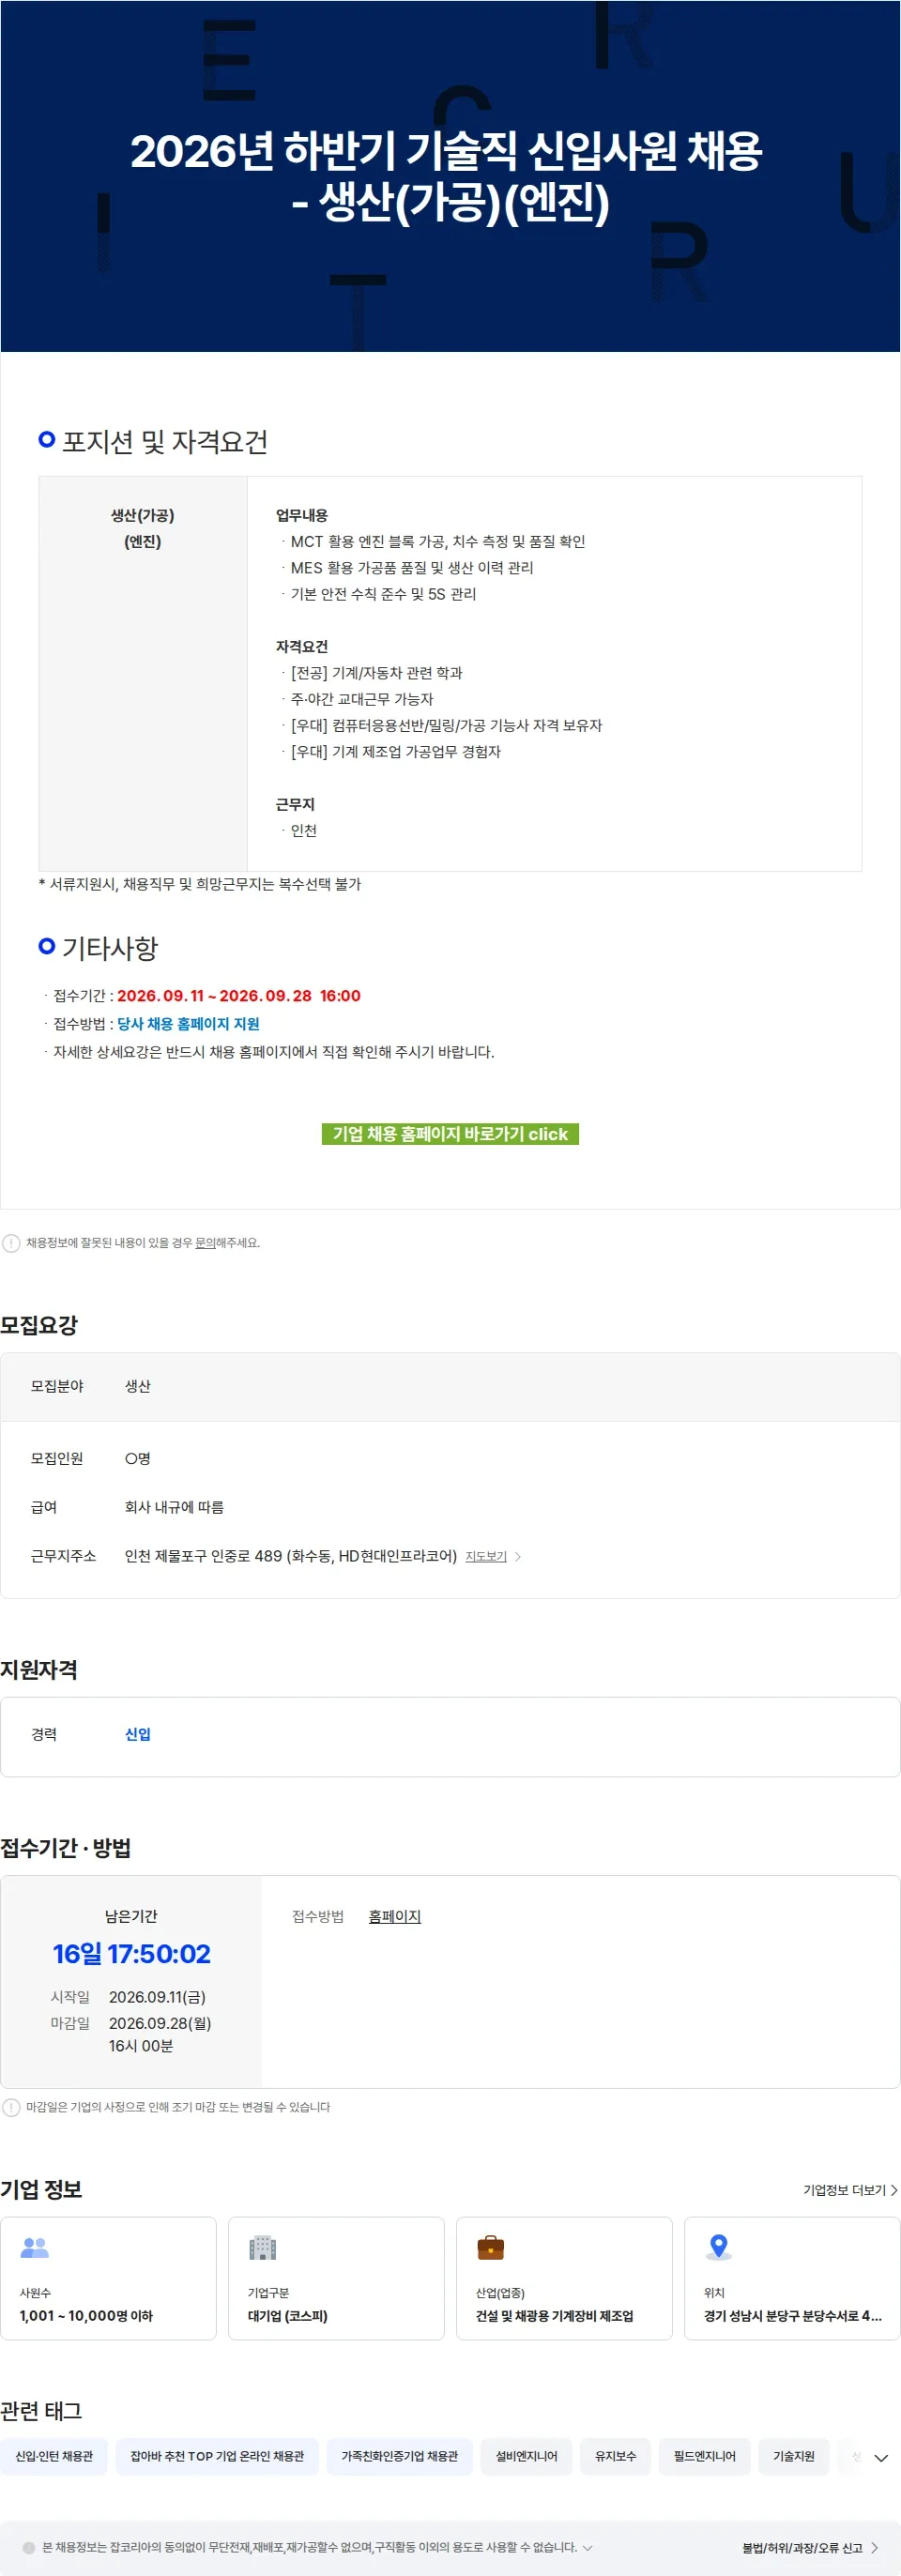Click the 포지션 및 자격요건 blue circle bullet
Screen dimensions: 901x2576
click(x=46, y=439)
